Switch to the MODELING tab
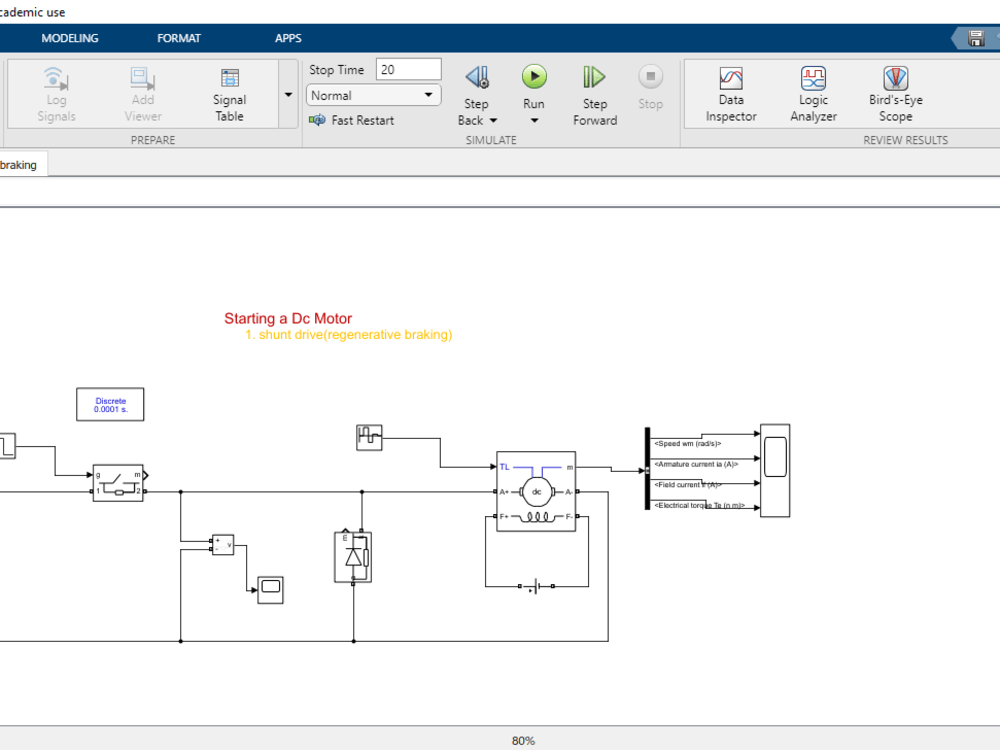Image resolution: width=1000 pixels, height=750 pixels. (70, 38)
